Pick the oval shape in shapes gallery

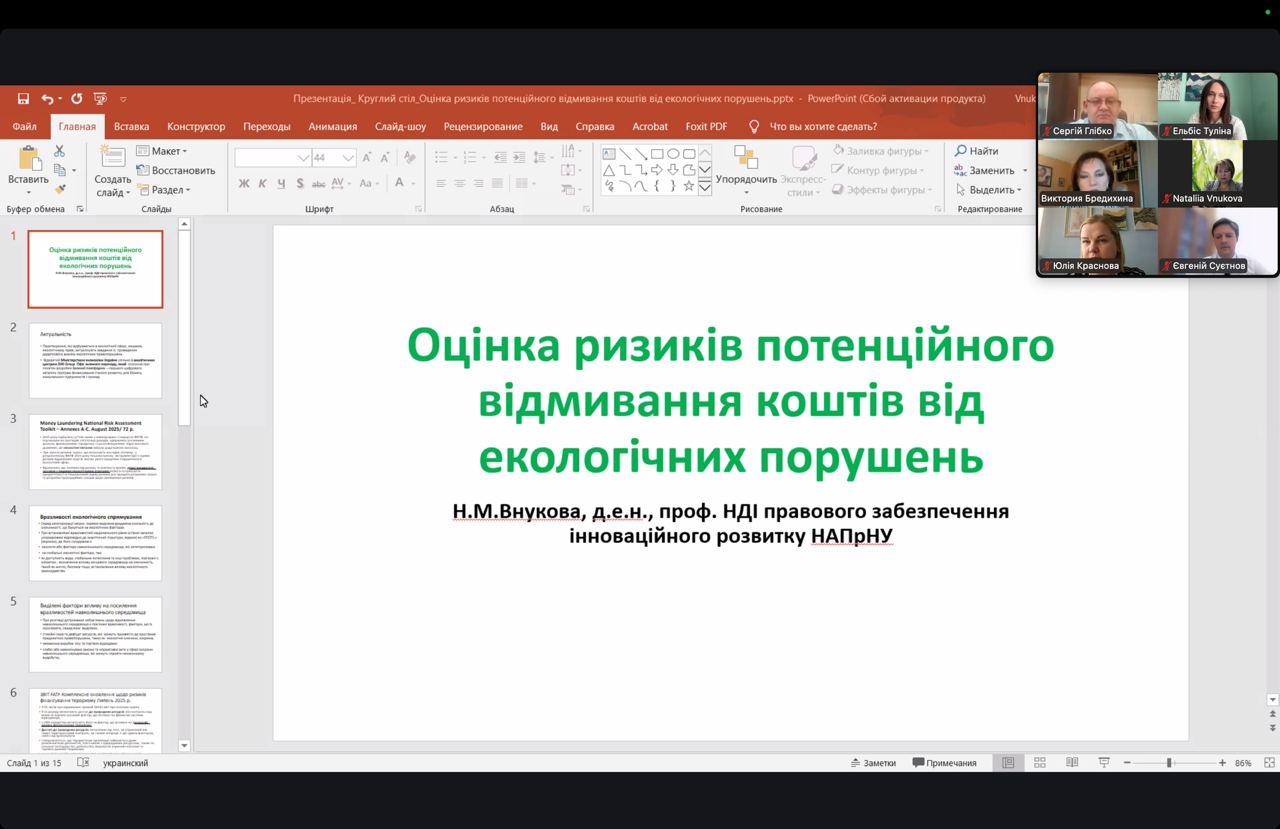pyautogui.click(x=673, y=154)
